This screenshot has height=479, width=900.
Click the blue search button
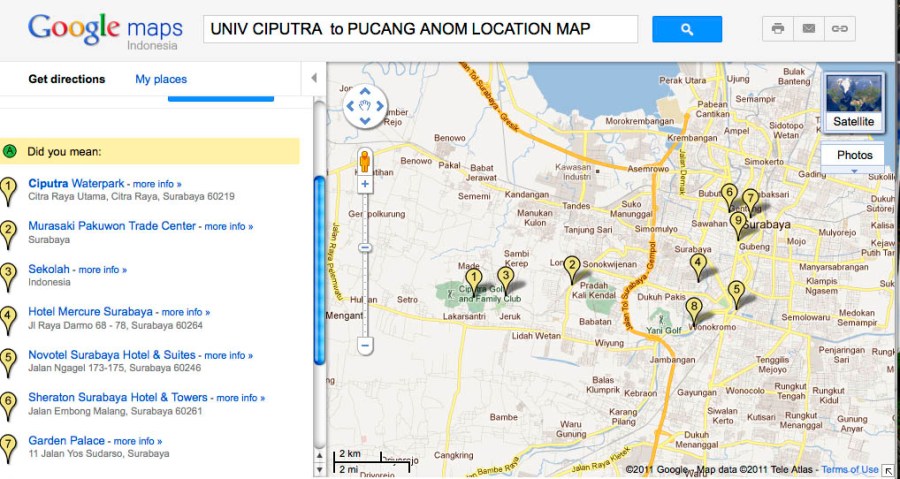click(x=686, y=29)
